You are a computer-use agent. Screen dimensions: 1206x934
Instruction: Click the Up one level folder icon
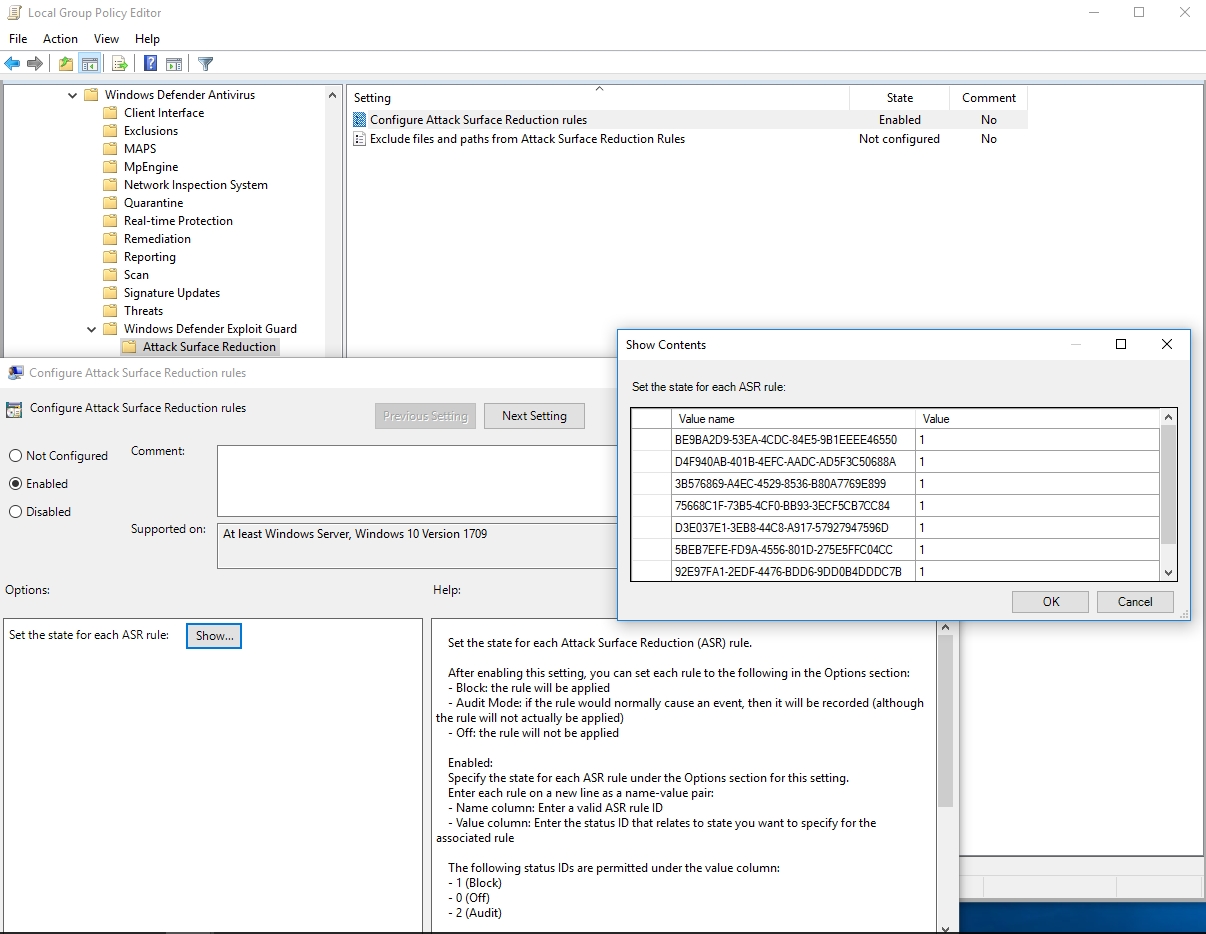point(66,64)
